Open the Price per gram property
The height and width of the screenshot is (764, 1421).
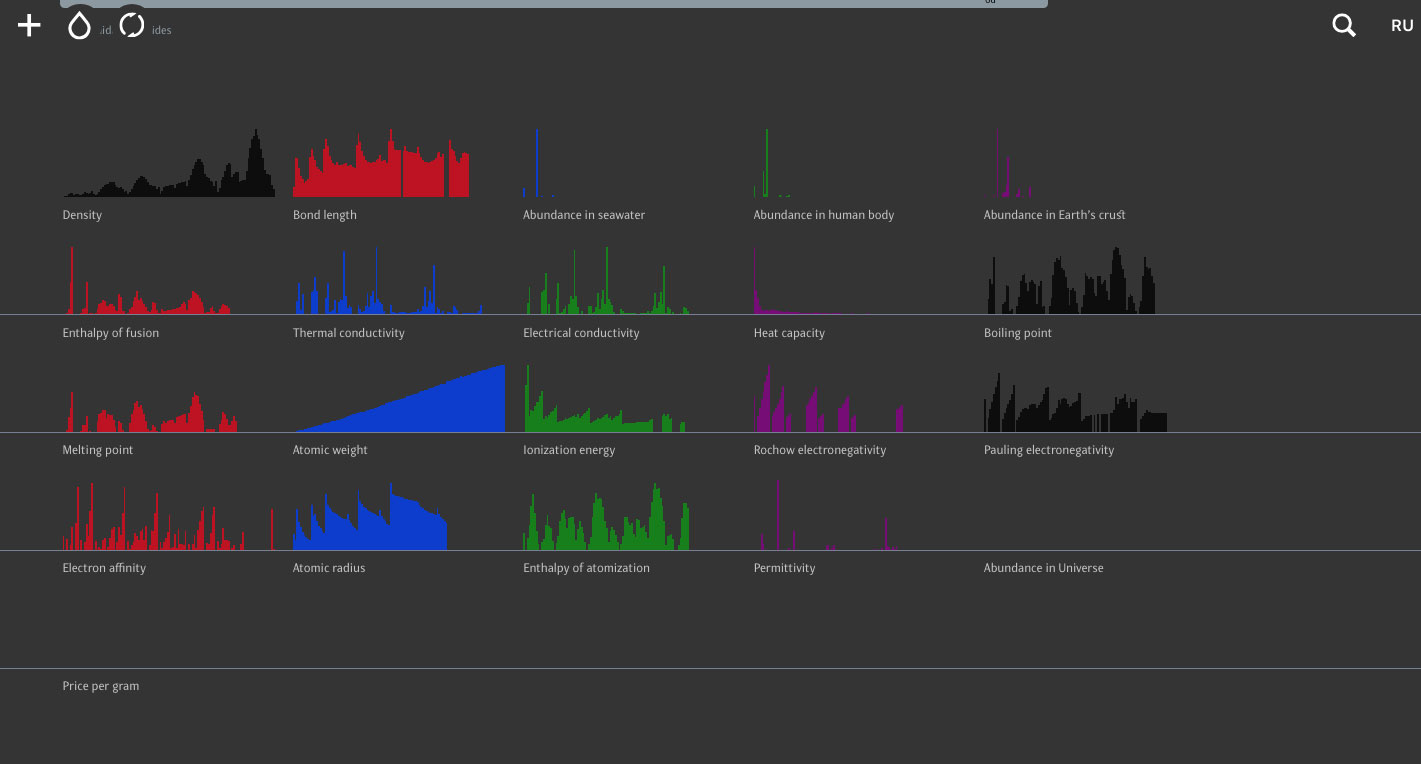click(101, 686)
